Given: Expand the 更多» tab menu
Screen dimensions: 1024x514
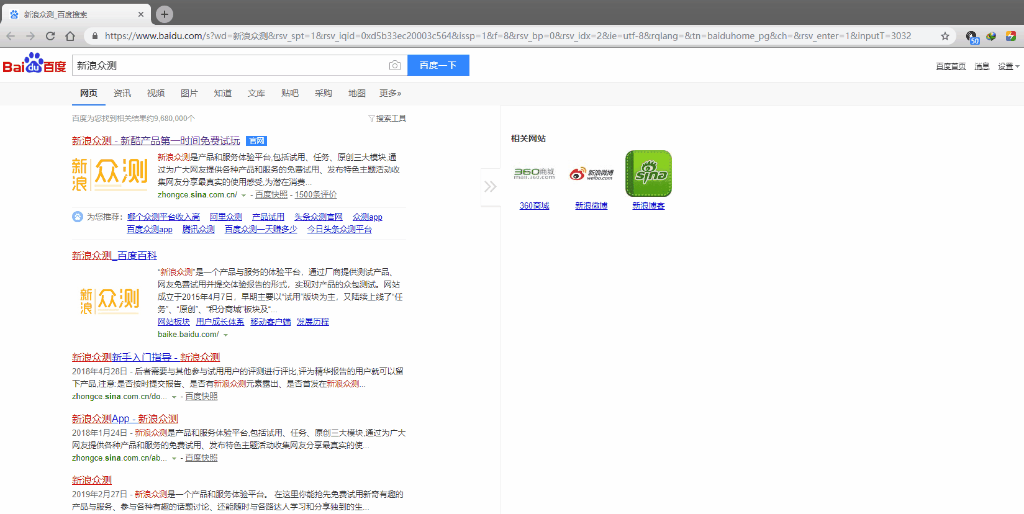Looking at the screenshot, I should 390,93.
